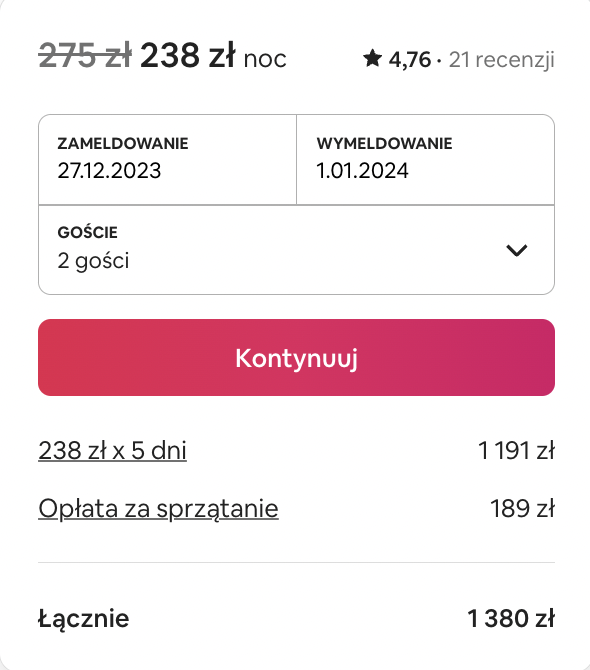Continue booking with Kontynuuj button
This screenshot has height=670, width=590.
[296, 358]
